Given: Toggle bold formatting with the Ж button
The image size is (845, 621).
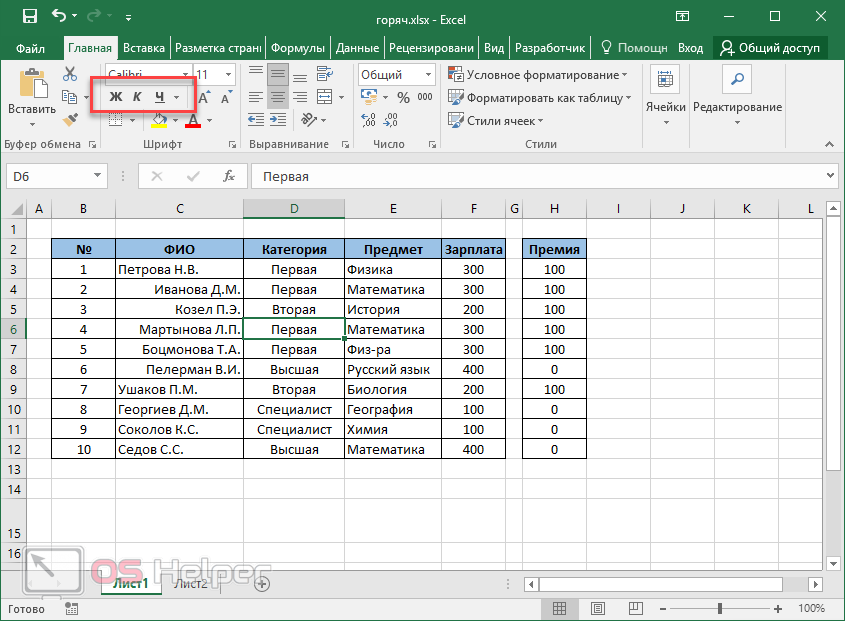Looking at the screenshot, I should pos(115,97).
